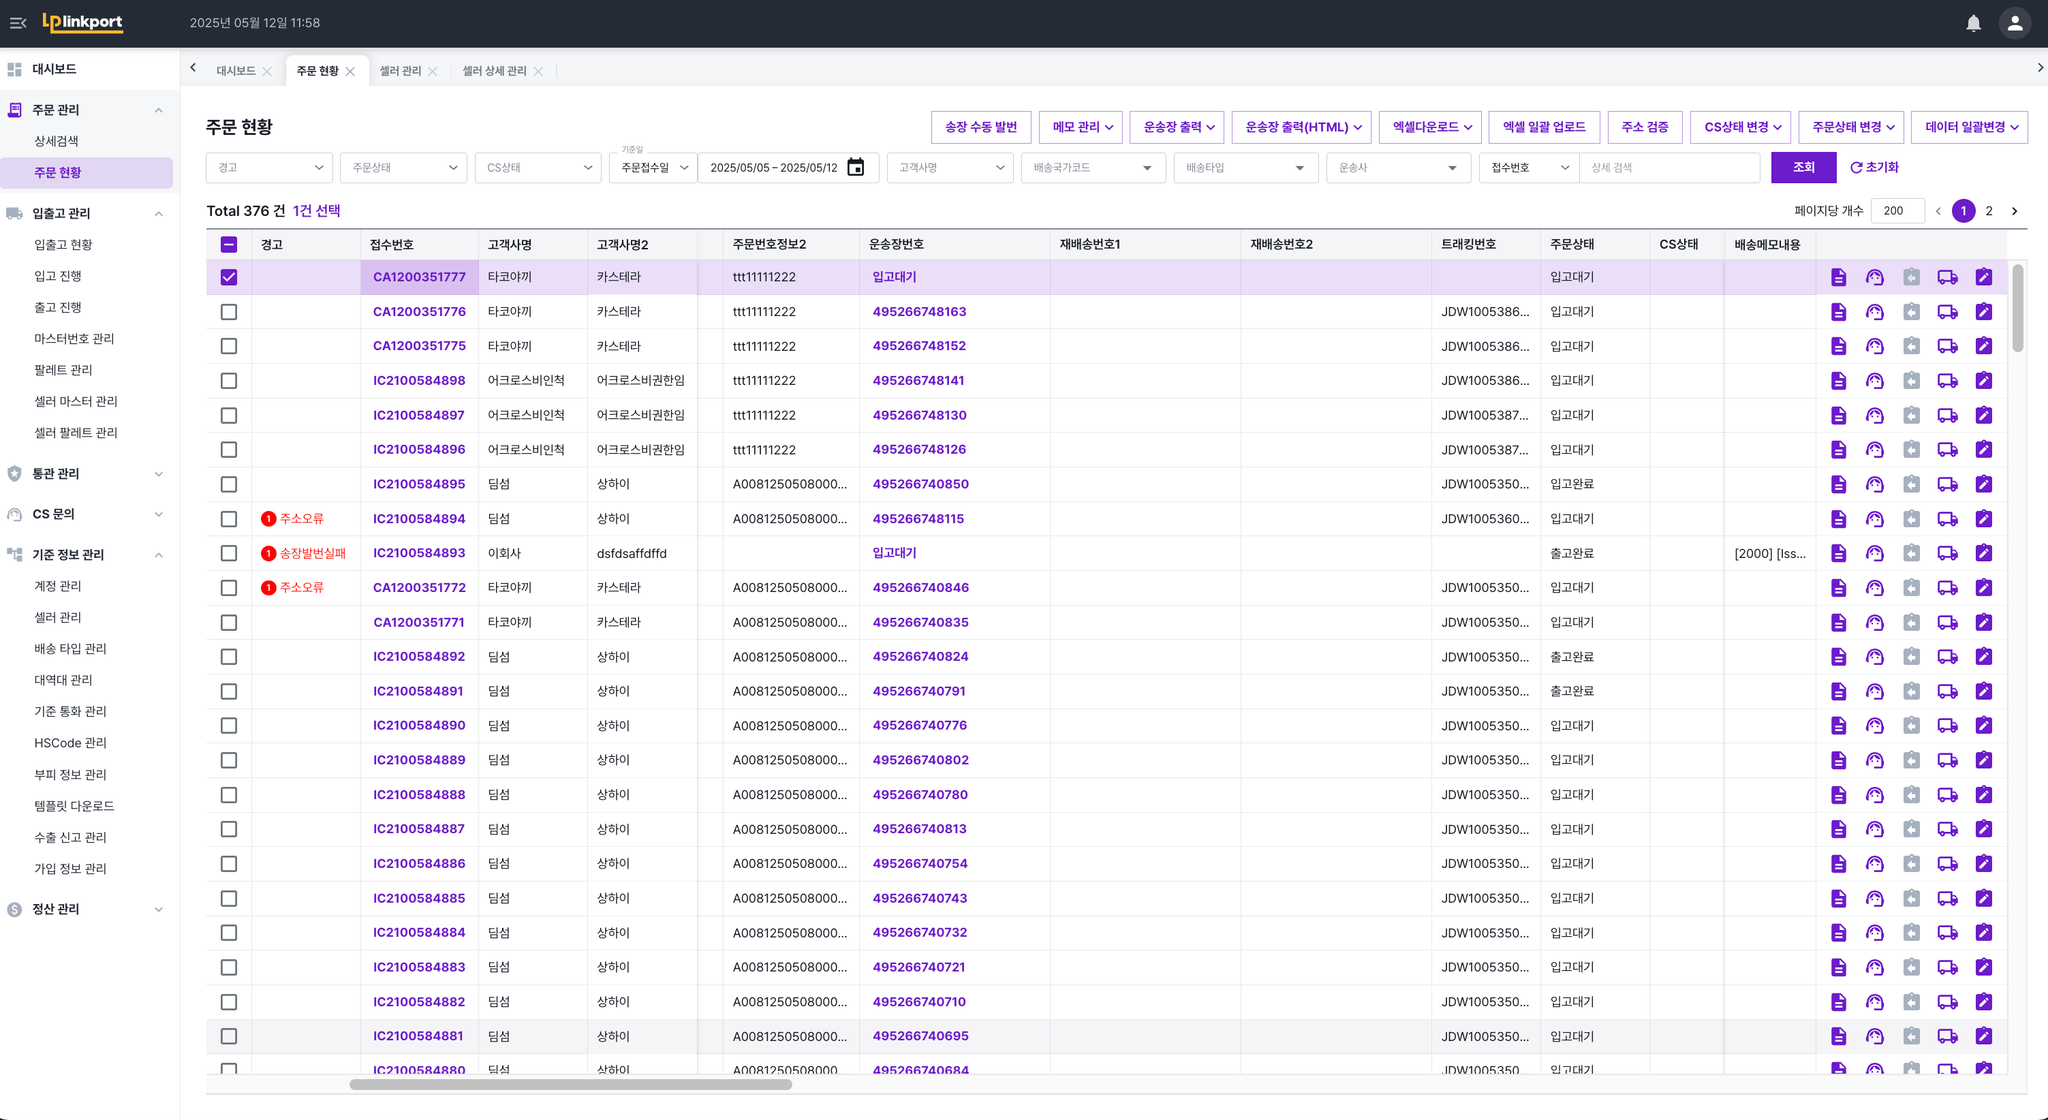Click edit clipboard icon for IC2100584897
This screenshot has width=2048, height=1120.
point(1984,415)
